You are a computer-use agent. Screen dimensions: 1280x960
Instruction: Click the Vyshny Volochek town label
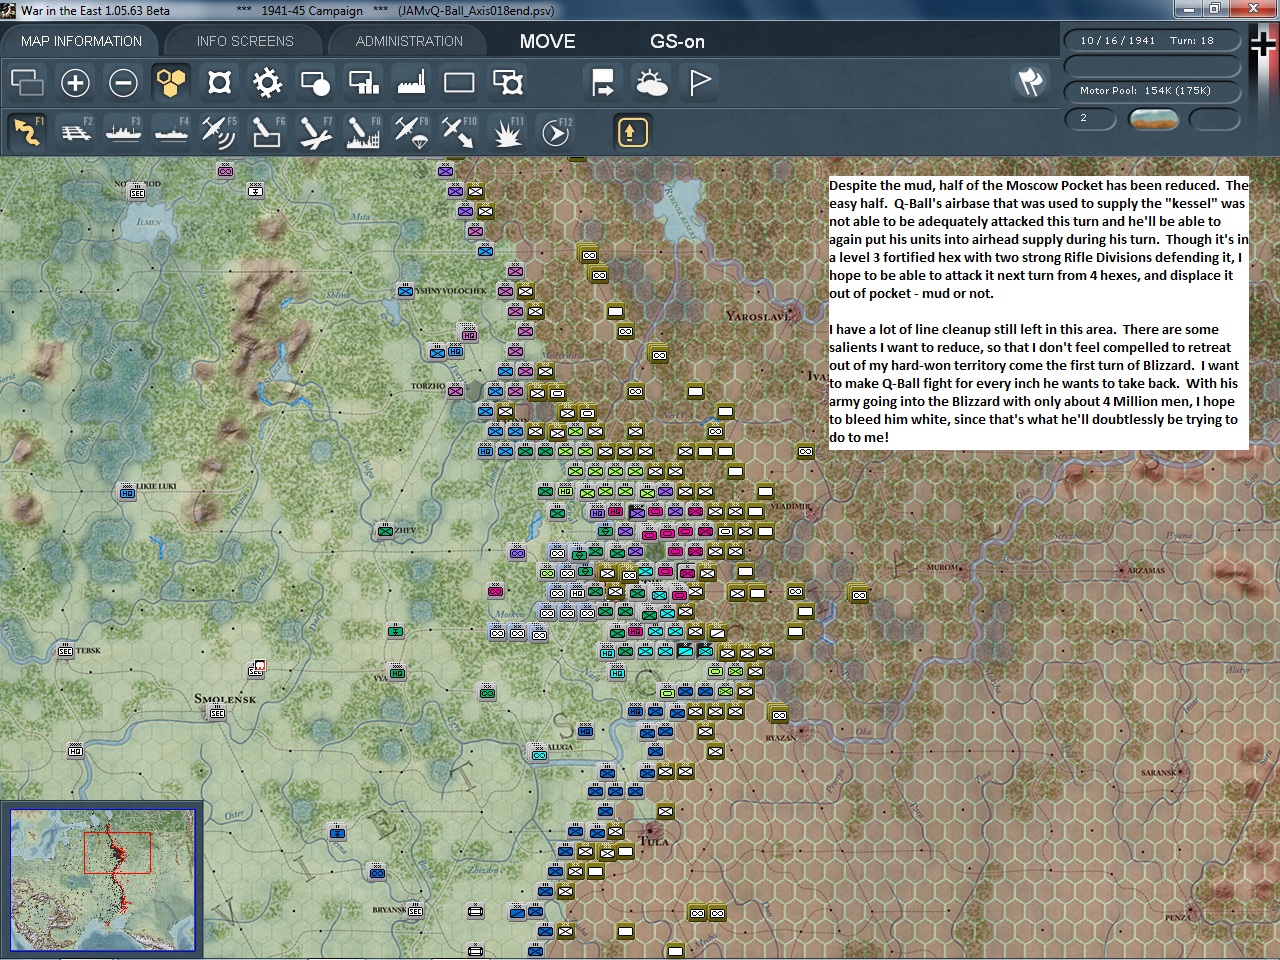pyautogui.click(x=451, y=291)
